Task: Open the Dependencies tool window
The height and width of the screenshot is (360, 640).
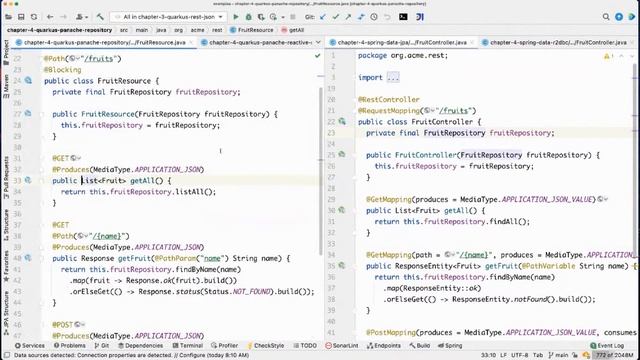Action: click(141, 345)
